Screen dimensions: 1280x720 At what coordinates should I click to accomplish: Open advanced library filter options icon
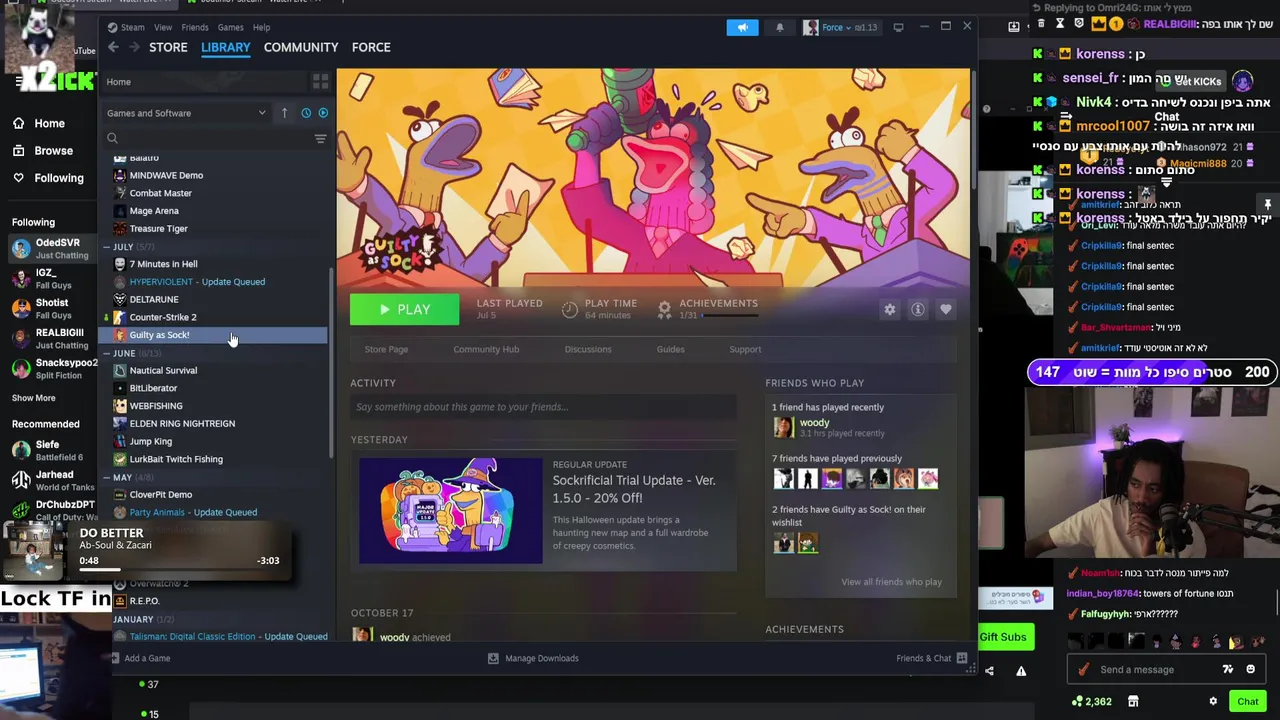(x=320, y=139)
